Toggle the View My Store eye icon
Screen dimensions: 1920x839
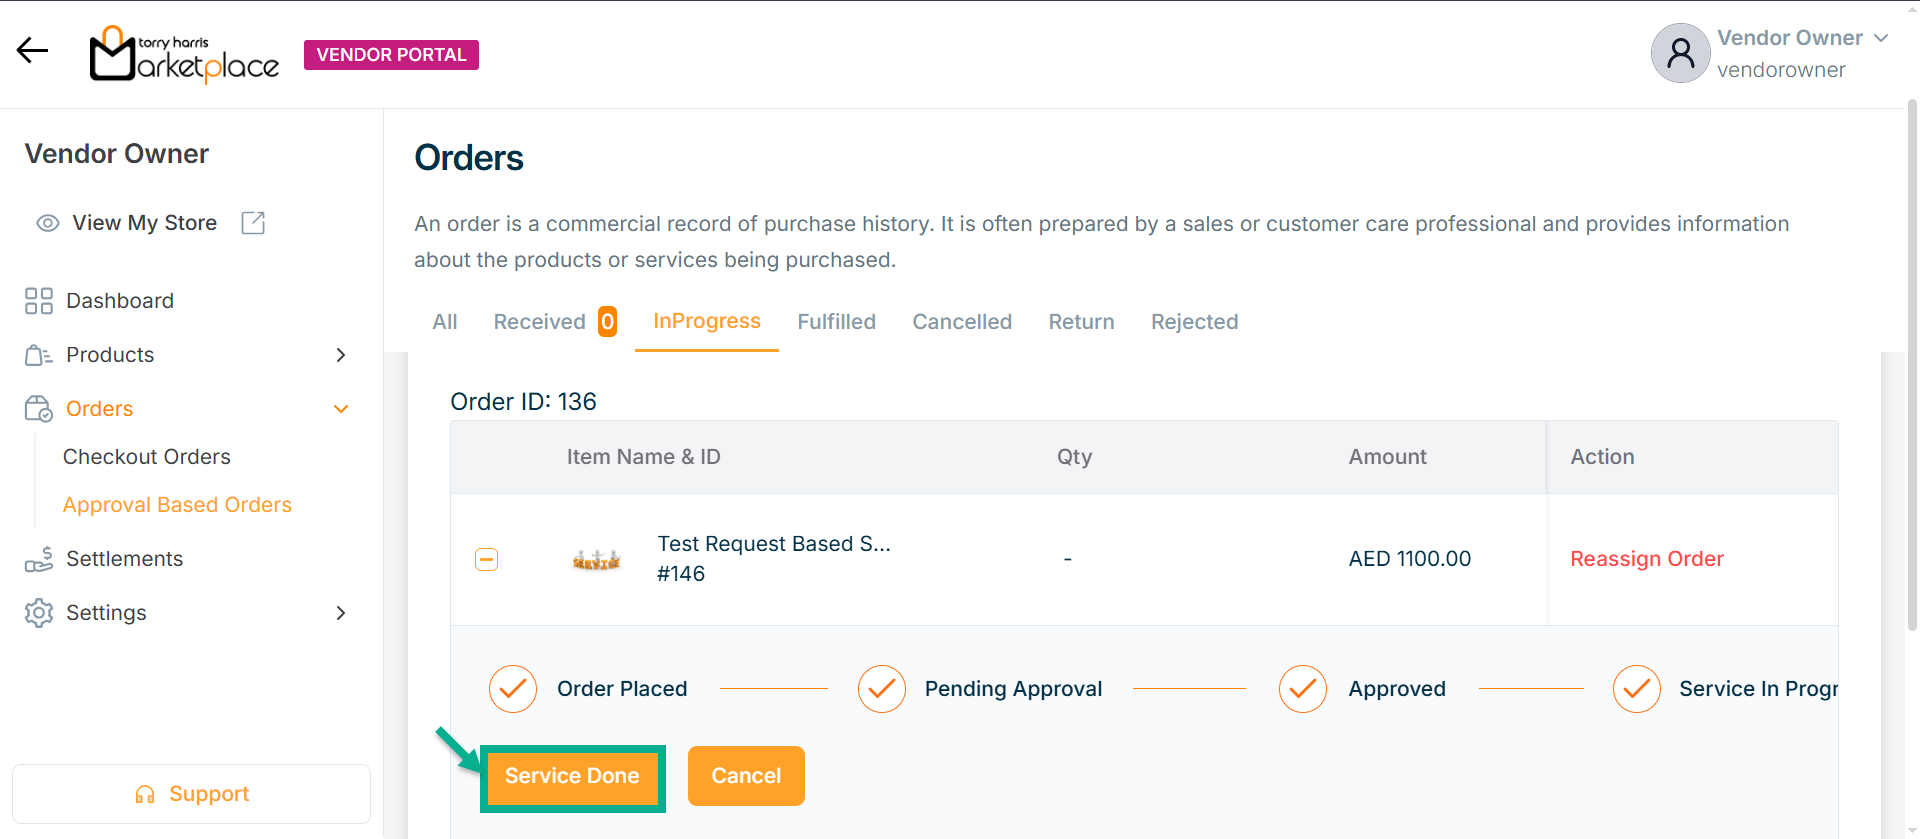[x=48, y=223]
